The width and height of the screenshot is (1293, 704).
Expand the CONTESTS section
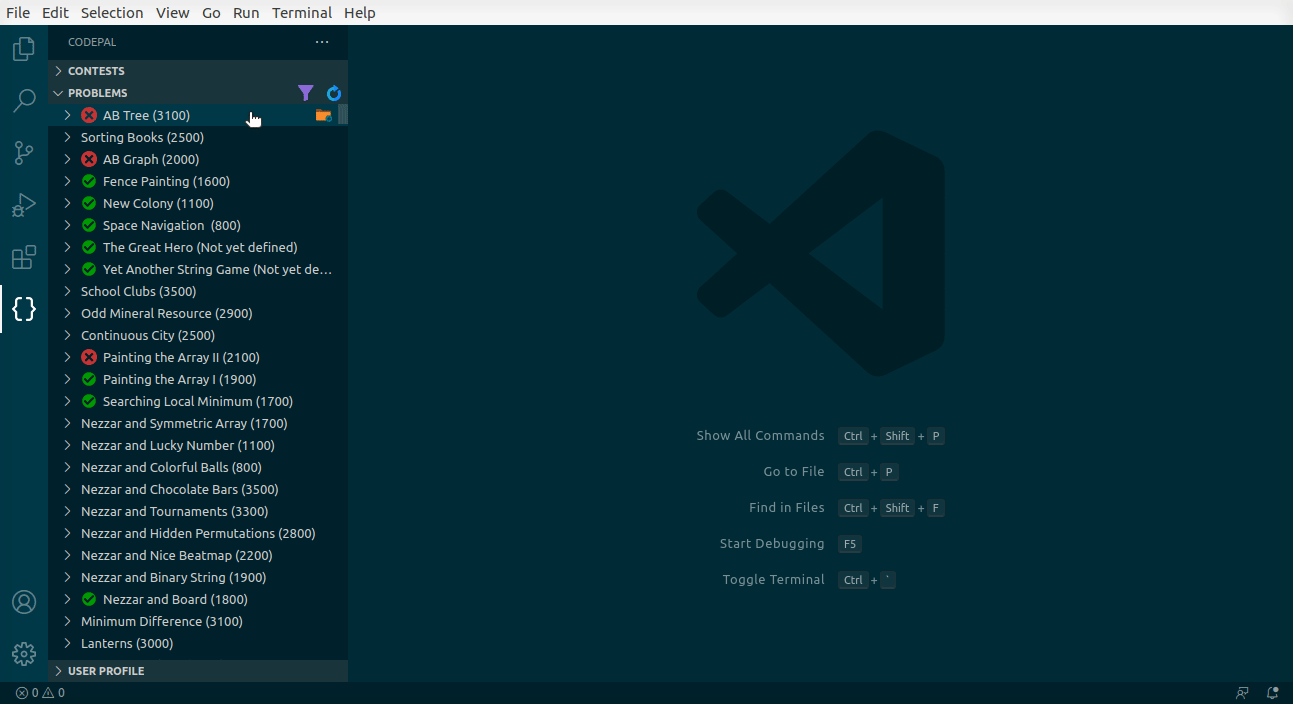pyautogui.click(x=96, y=71)
